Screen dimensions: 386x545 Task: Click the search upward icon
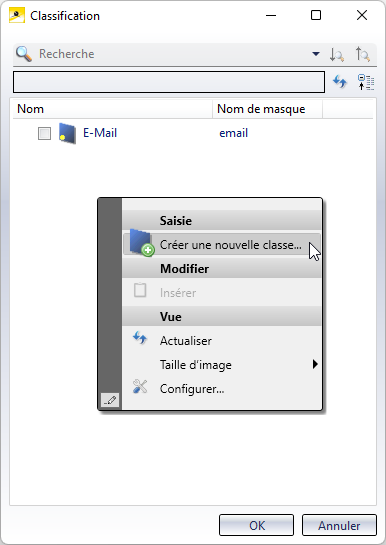(363, 54)
